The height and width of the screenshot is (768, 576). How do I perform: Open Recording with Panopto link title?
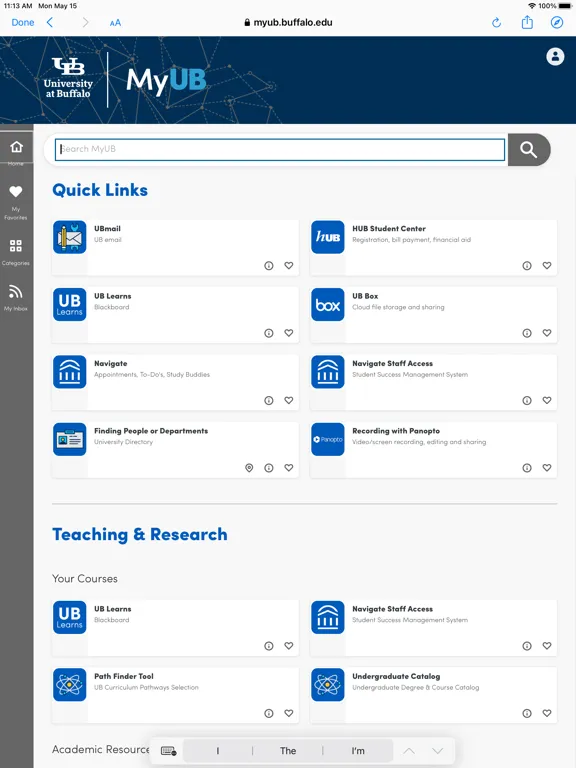point(396,431)
